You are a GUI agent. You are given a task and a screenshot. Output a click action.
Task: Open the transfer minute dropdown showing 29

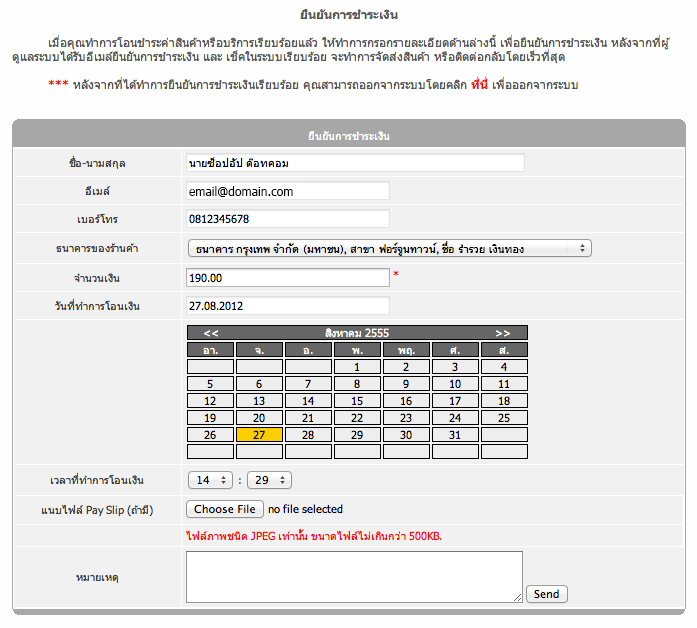click(x=269, y=480)
